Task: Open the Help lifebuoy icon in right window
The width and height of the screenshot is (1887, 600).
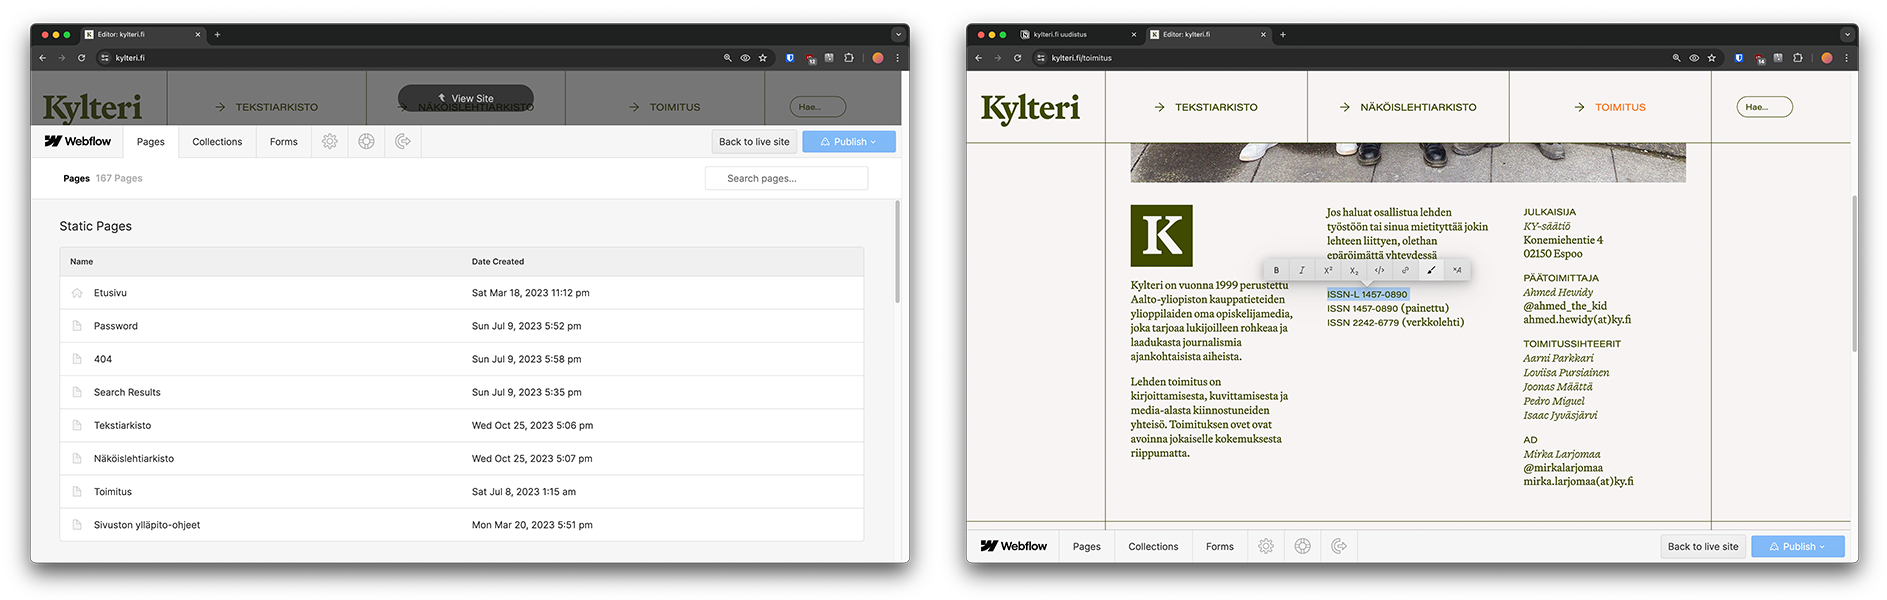Action: [1302, 546]
